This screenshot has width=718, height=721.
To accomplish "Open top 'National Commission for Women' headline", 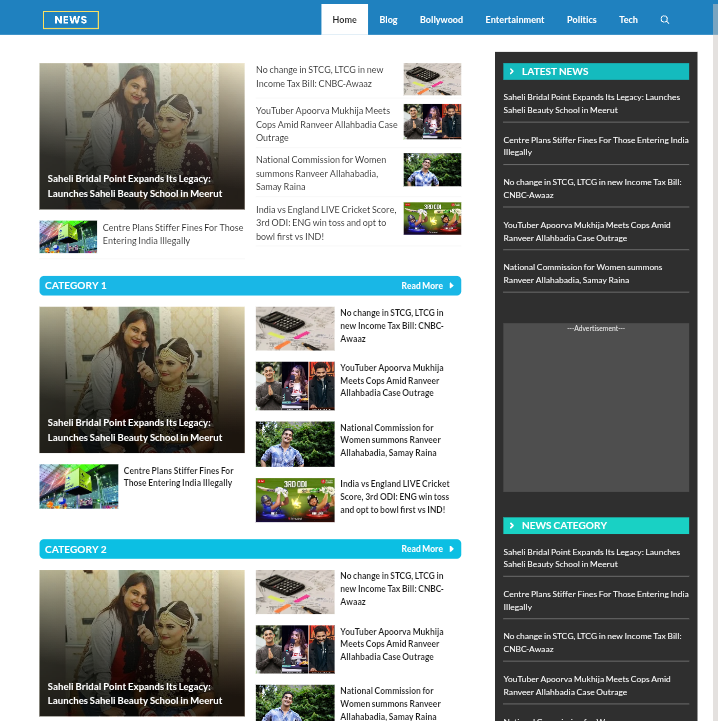I will click(321, 173).
